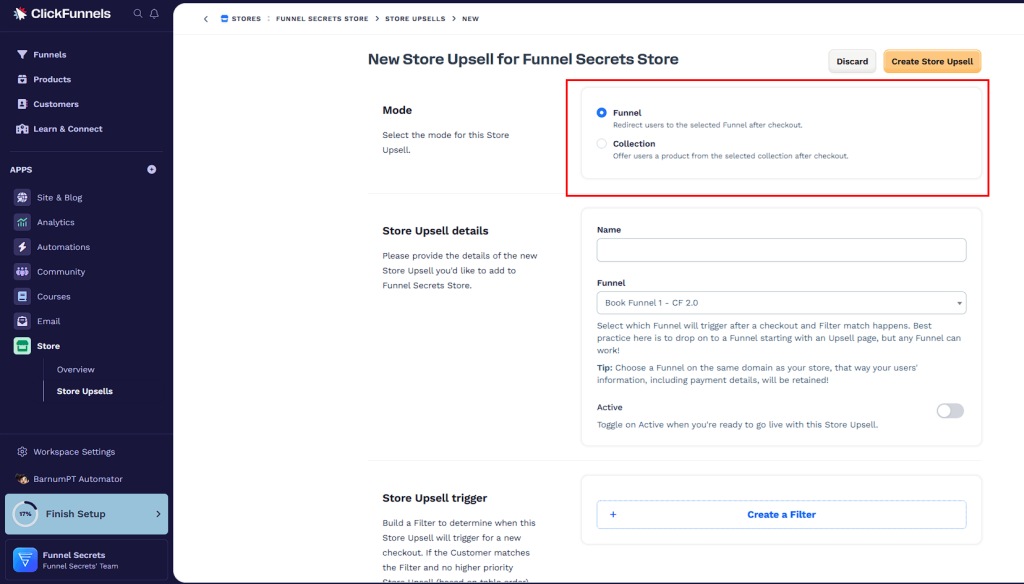Open the Email app
Screen dimensions: 1024x584
[48, 321]
